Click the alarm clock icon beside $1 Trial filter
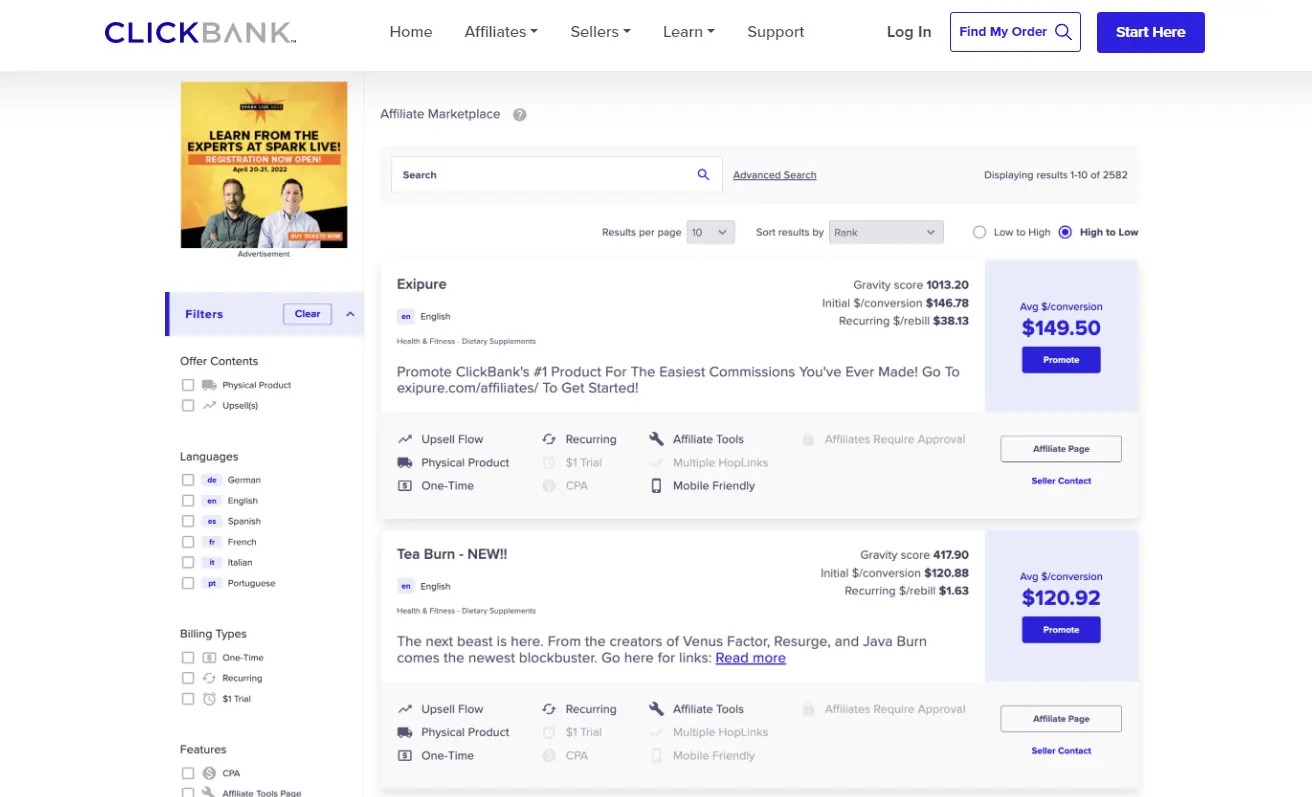Image resolution: width=1312 pixels, height=797 pixels. pos(209,699)
